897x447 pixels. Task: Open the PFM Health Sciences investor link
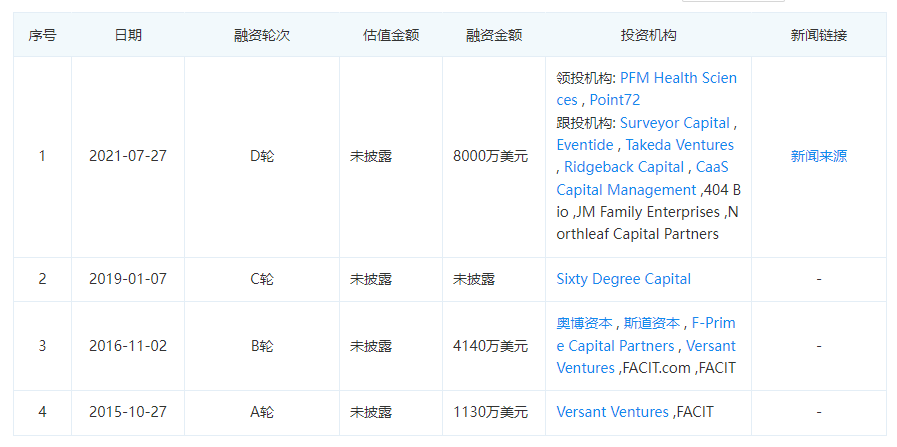click(678, 78)
